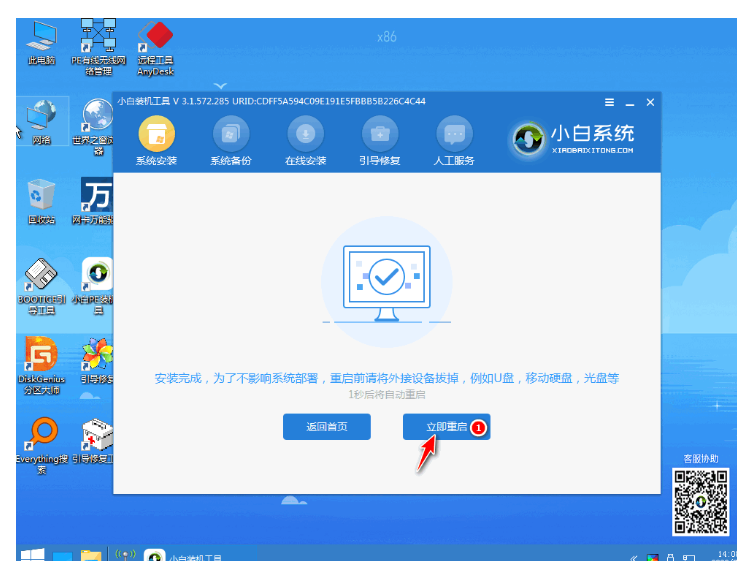The height and width of the screenshot is (570, 750).
Task: Go to the 引导修复 tab in toolbar
Action: click(x=380, y=141)
